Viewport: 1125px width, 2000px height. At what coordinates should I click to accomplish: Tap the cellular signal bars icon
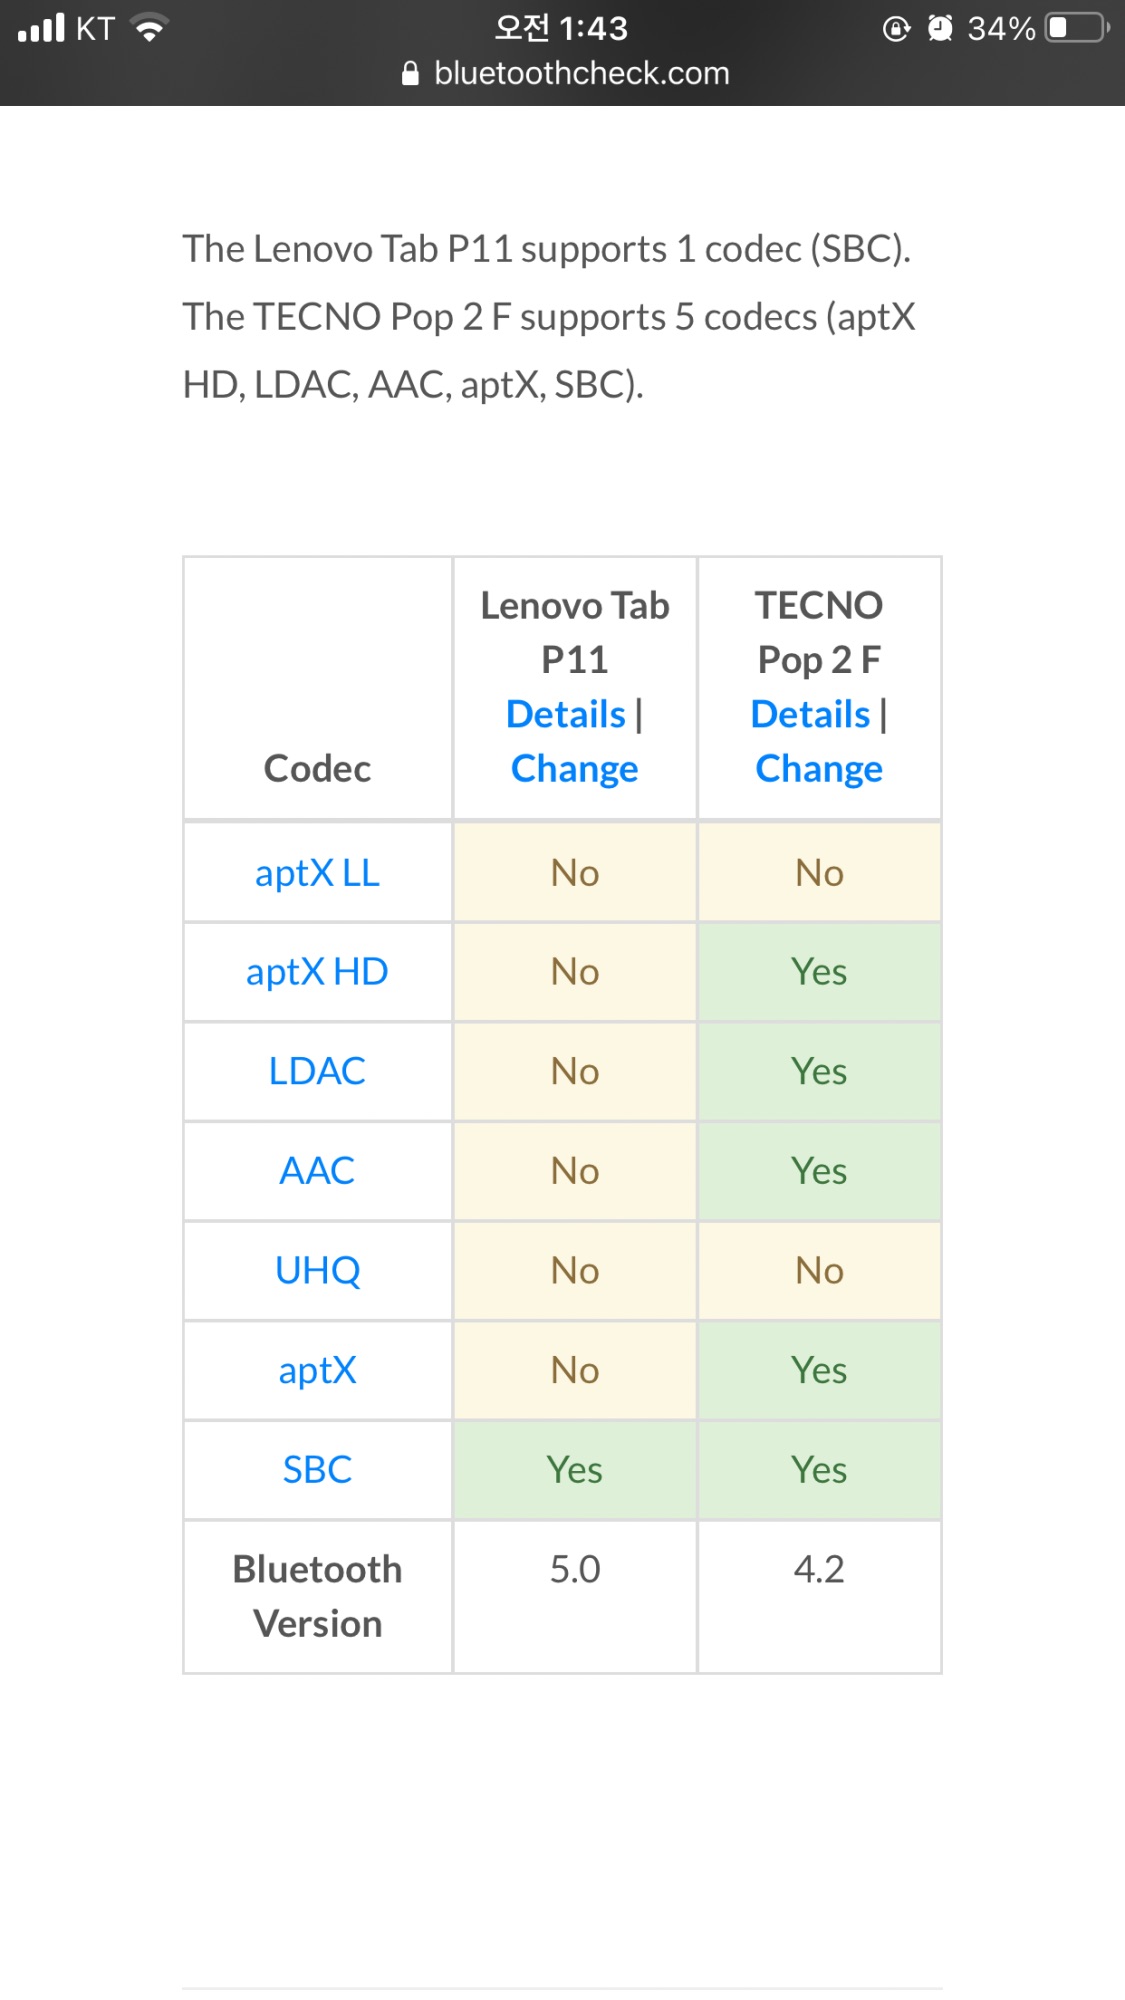point(41,28)
